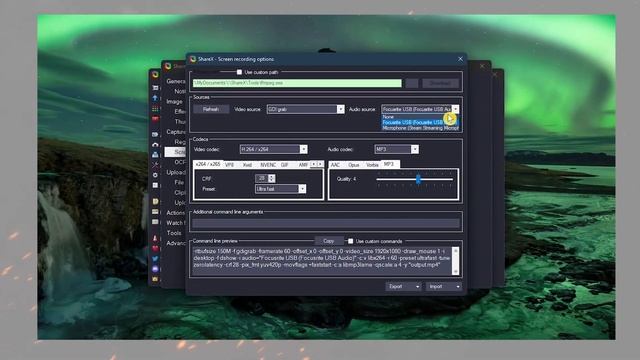The image size is (640, 360).
Task: Click the ffmpeg path text field
Action: coord(297,83)
